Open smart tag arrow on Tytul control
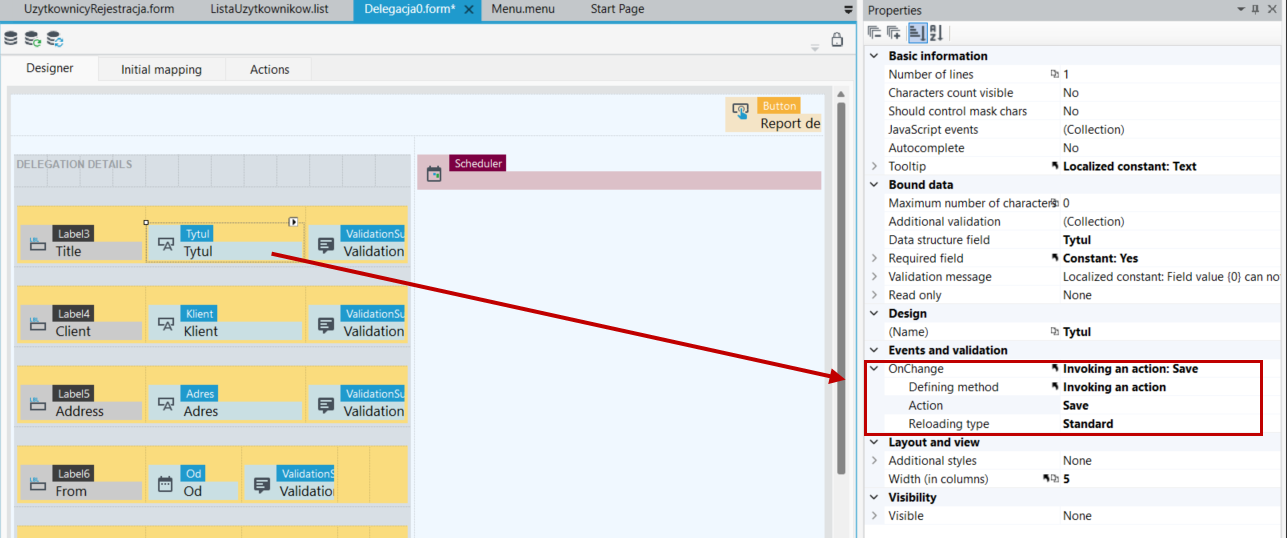This screenshot has width=1287, height=538. tap(294, 222)
